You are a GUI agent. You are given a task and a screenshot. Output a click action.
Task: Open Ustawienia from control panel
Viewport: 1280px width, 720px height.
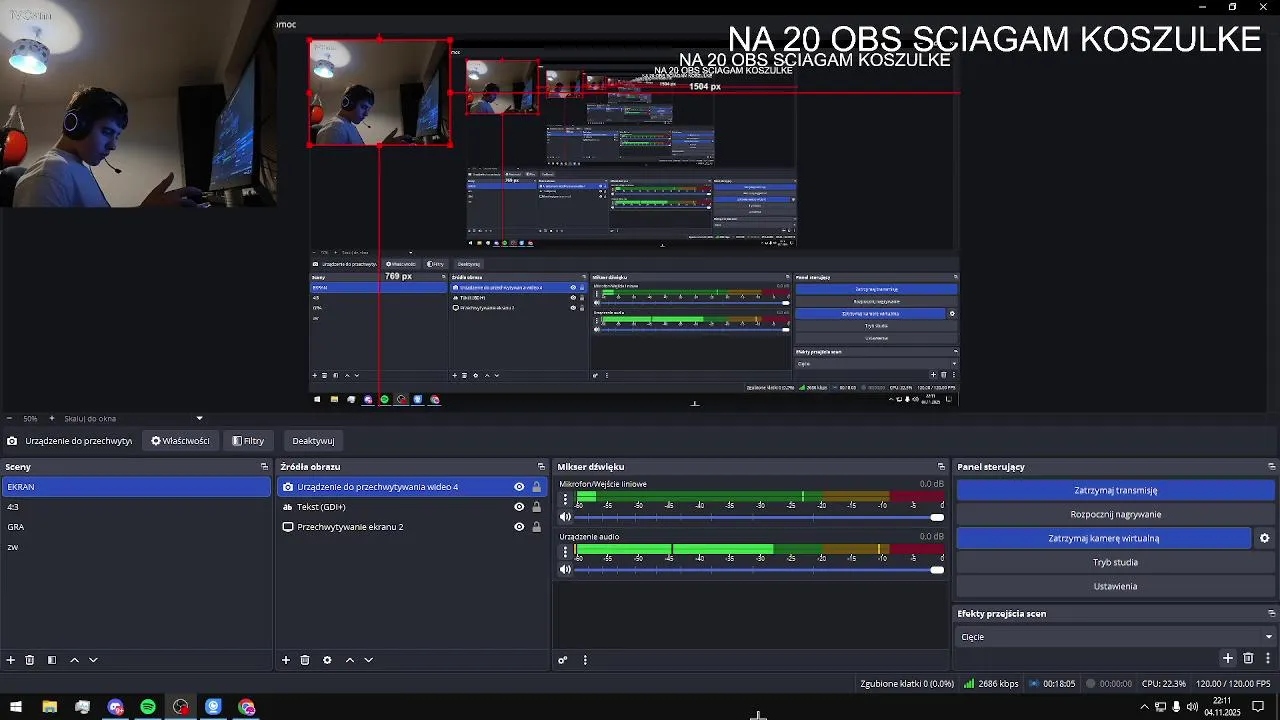[1115, 586]
